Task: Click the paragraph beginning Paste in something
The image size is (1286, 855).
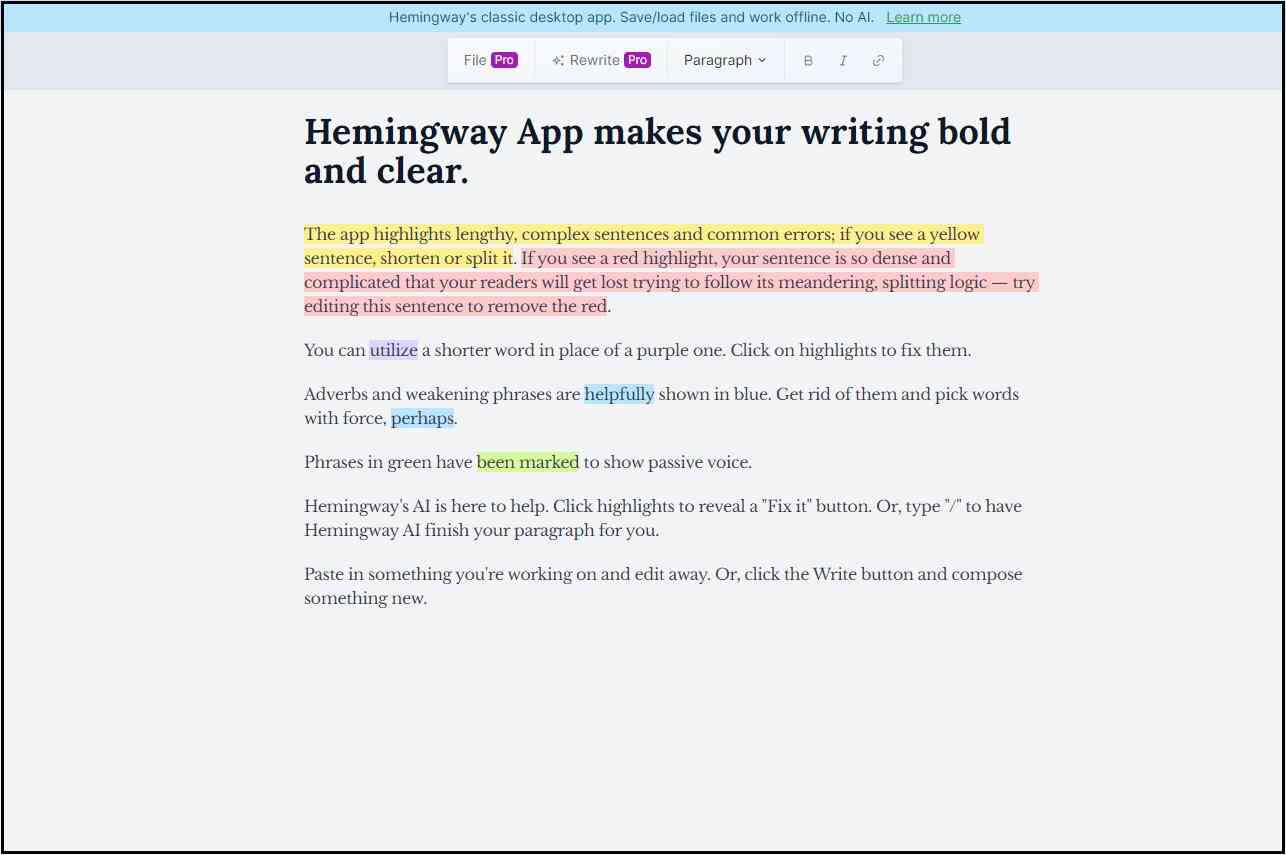Action: (x=663, y=586)
